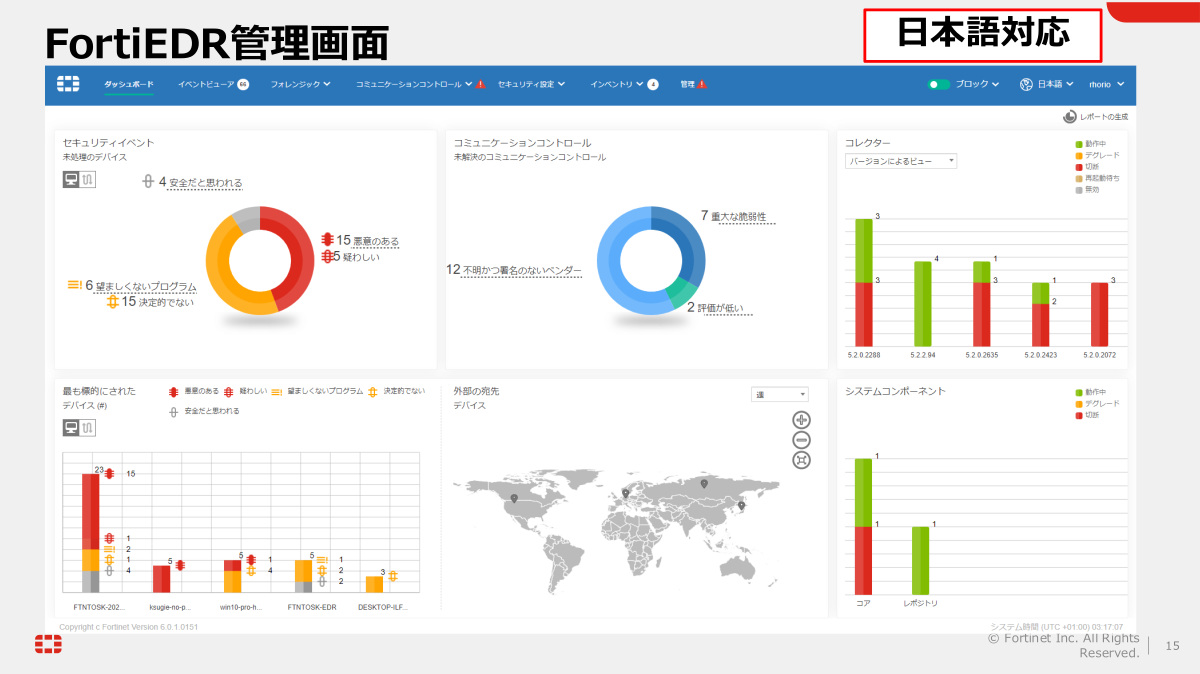Expand the フォレンジック menu
This screenshot has height=674, width=1200.
pyautogui.click(x=300, y=85)
